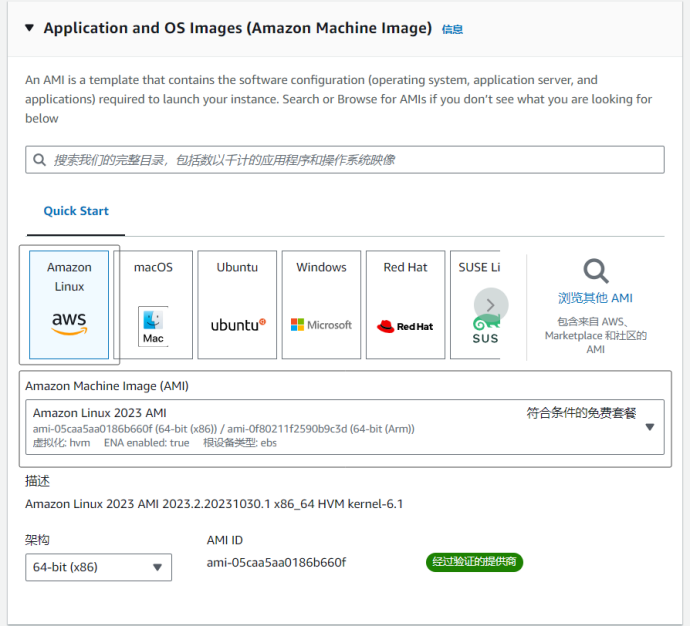The width and height of the screenshot is (690, 627).
Task: Click the 虚拟化: hvm text
Action: (62, 443)
